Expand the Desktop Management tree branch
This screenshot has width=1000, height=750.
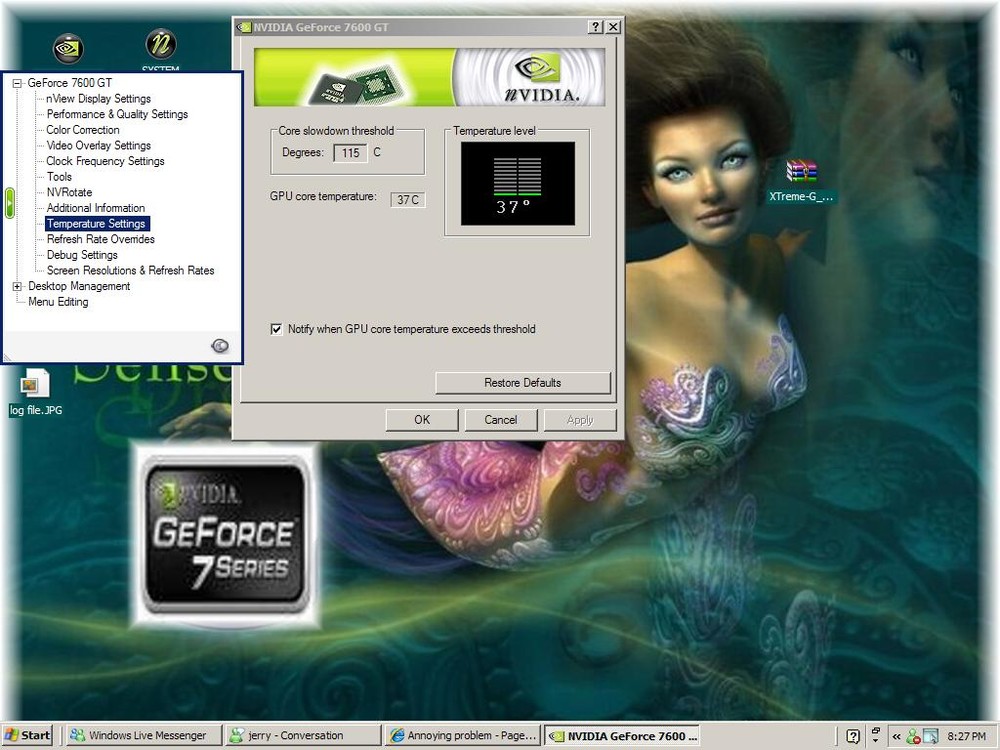pyautogui.click(x=15, y=286)
